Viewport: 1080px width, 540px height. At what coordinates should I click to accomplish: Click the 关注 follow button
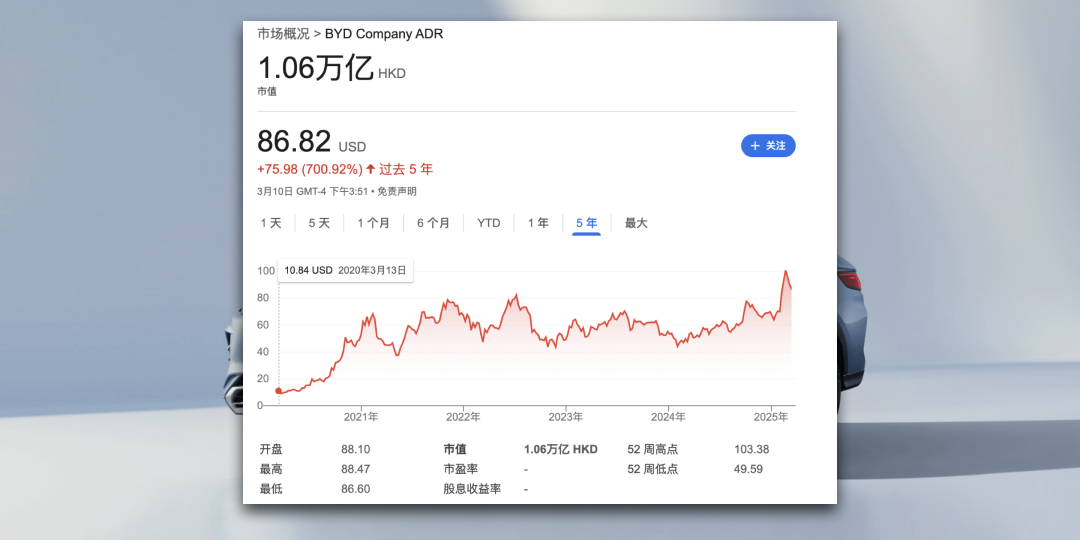768,145
